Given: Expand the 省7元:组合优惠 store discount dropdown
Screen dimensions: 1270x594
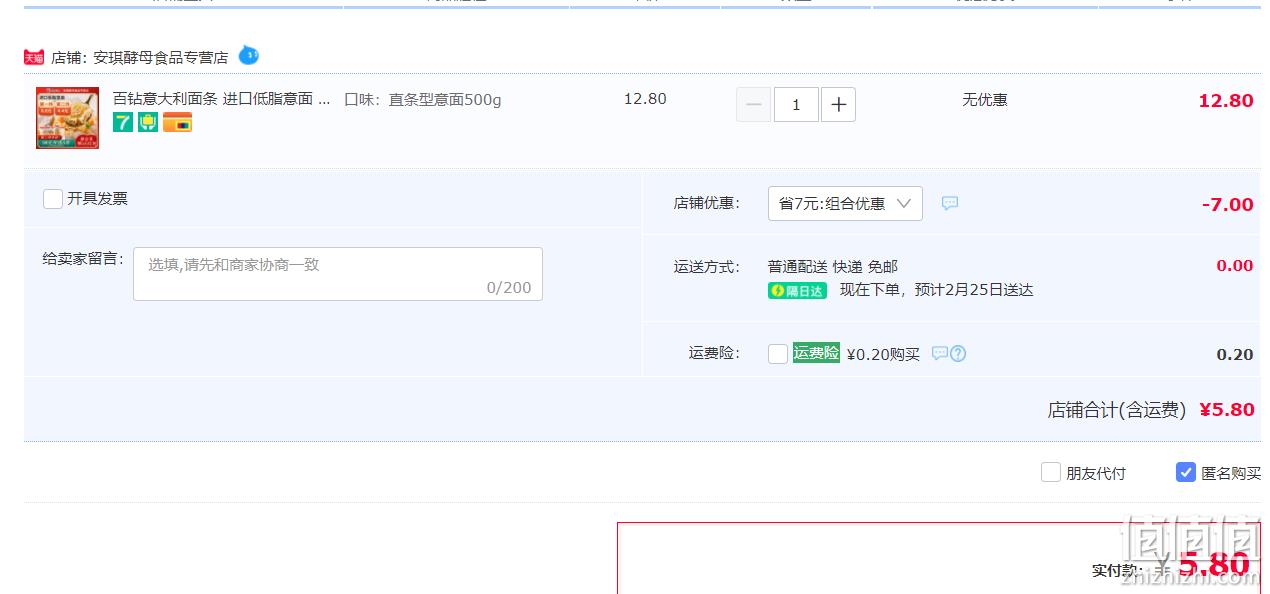Looking at the screenshot, I should (x=845, y=203).
